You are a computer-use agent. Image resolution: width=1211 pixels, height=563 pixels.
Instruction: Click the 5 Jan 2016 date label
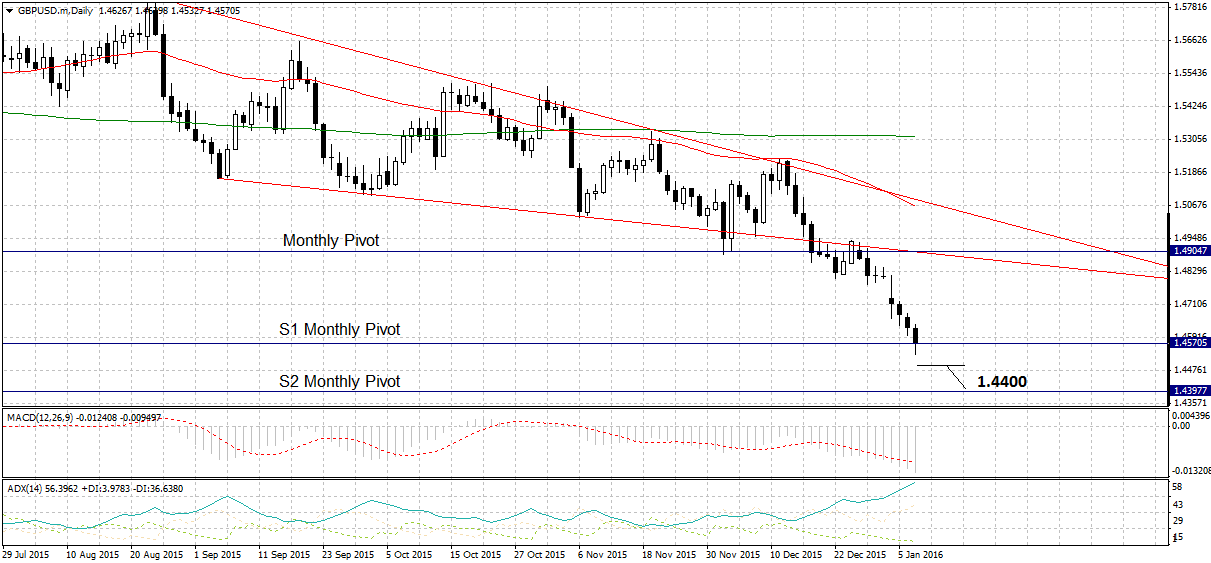920,553
